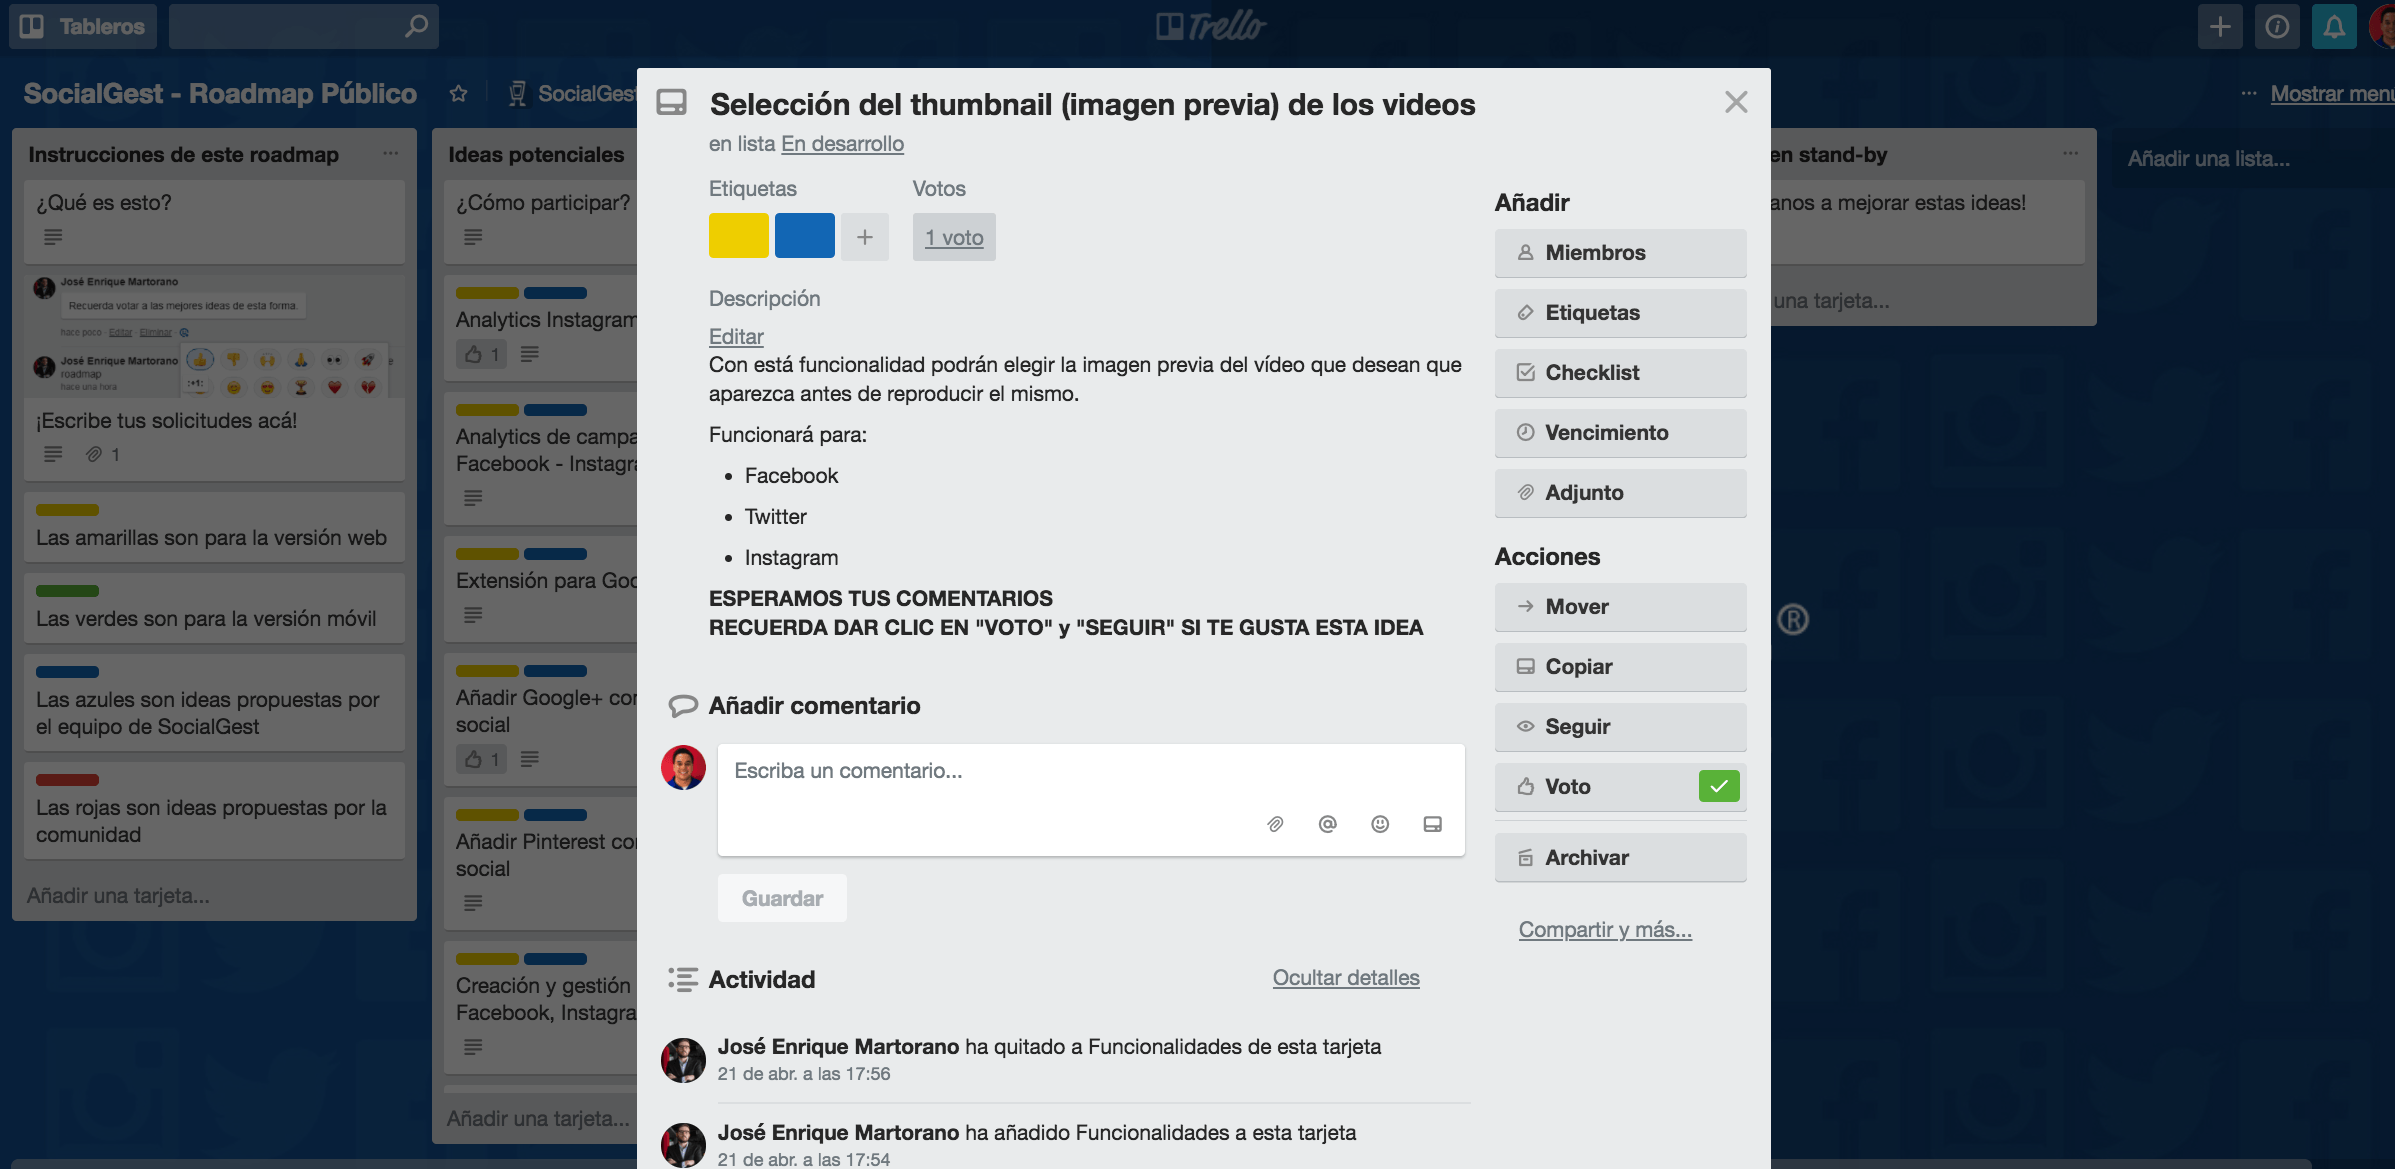Viewport: 2395px width, 1169px height.
Task: Move card with Mover
Action: click(1620, 607)
